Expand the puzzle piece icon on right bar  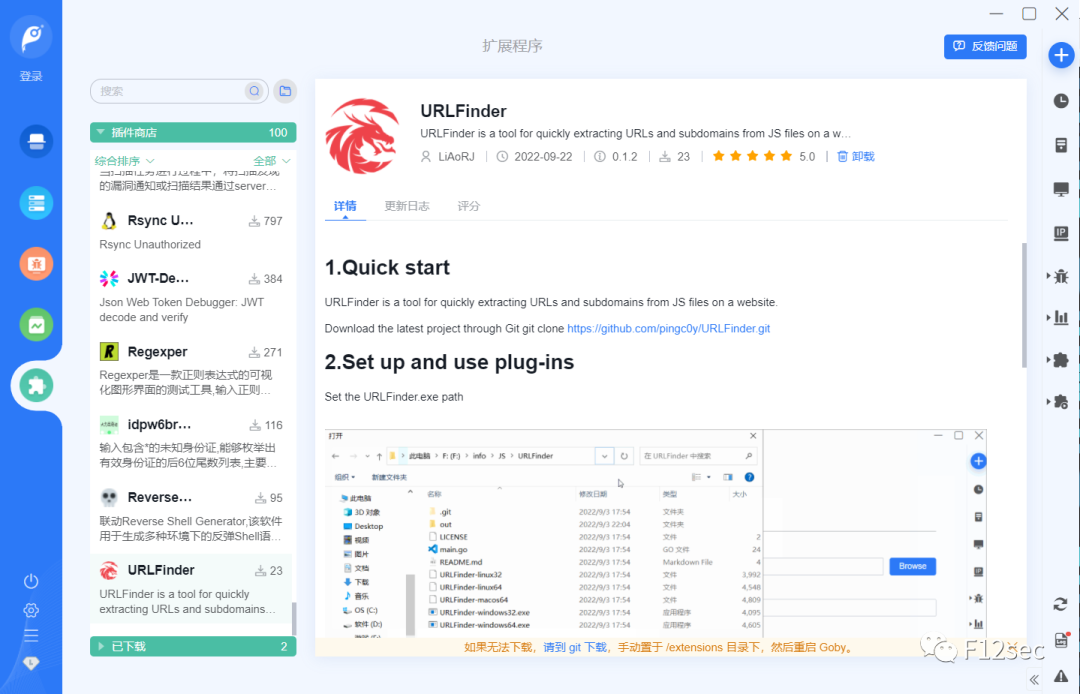click(1059, 359)
